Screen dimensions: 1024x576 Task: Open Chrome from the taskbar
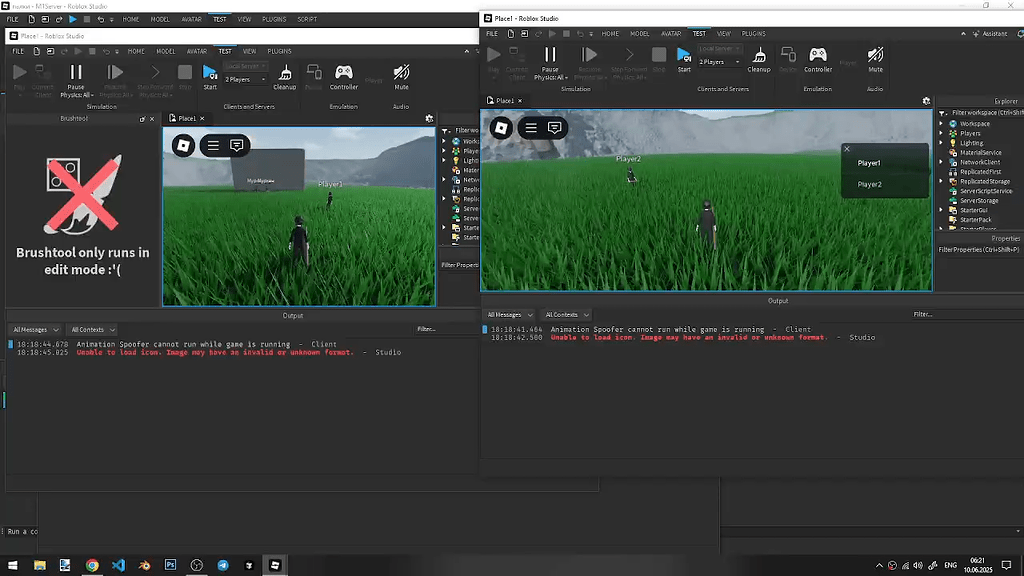92,565
